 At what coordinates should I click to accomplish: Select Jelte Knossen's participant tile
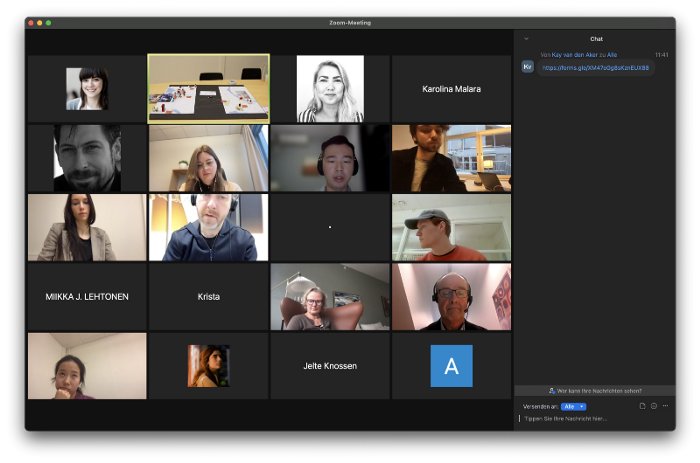[330, 366]
